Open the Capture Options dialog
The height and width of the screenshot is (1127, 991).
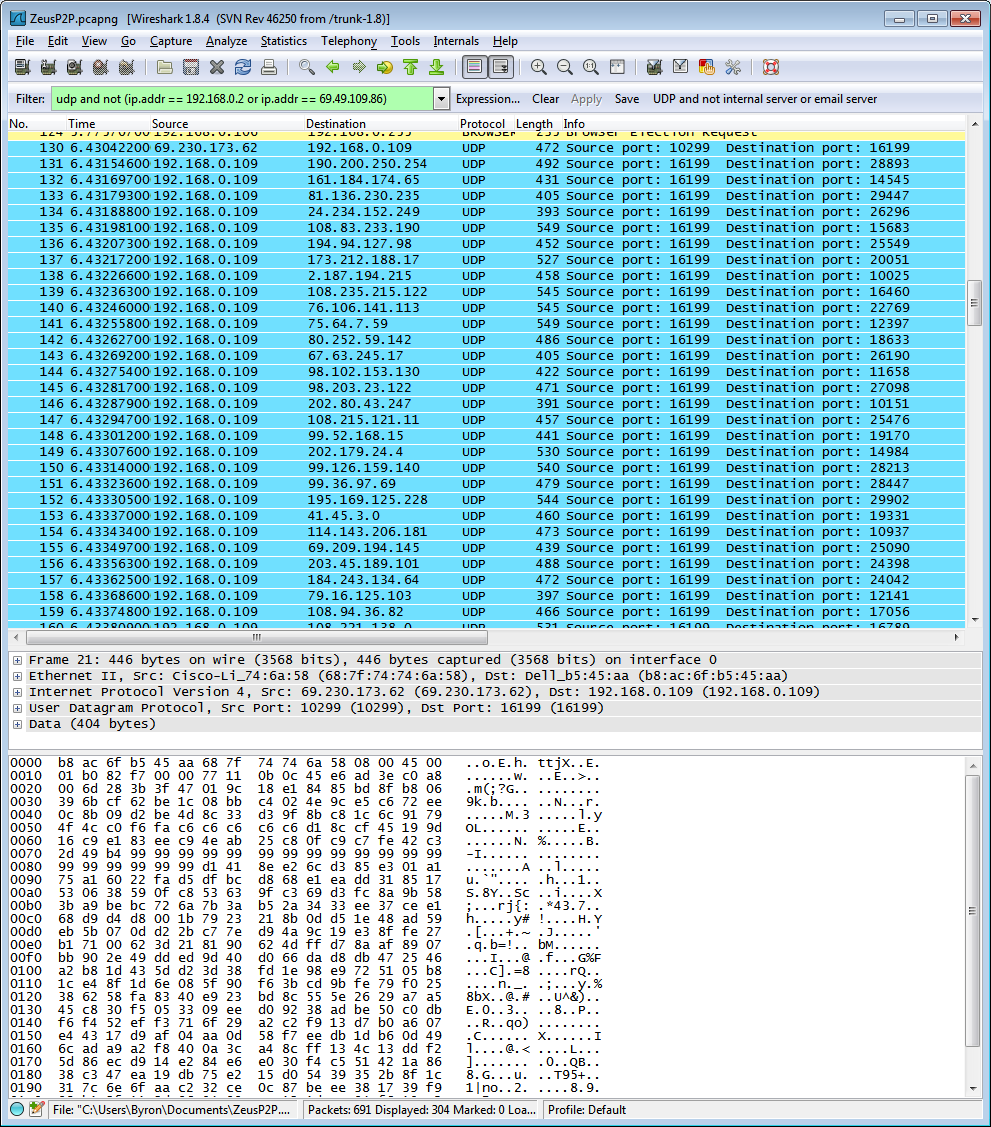(x=48, y=67)
